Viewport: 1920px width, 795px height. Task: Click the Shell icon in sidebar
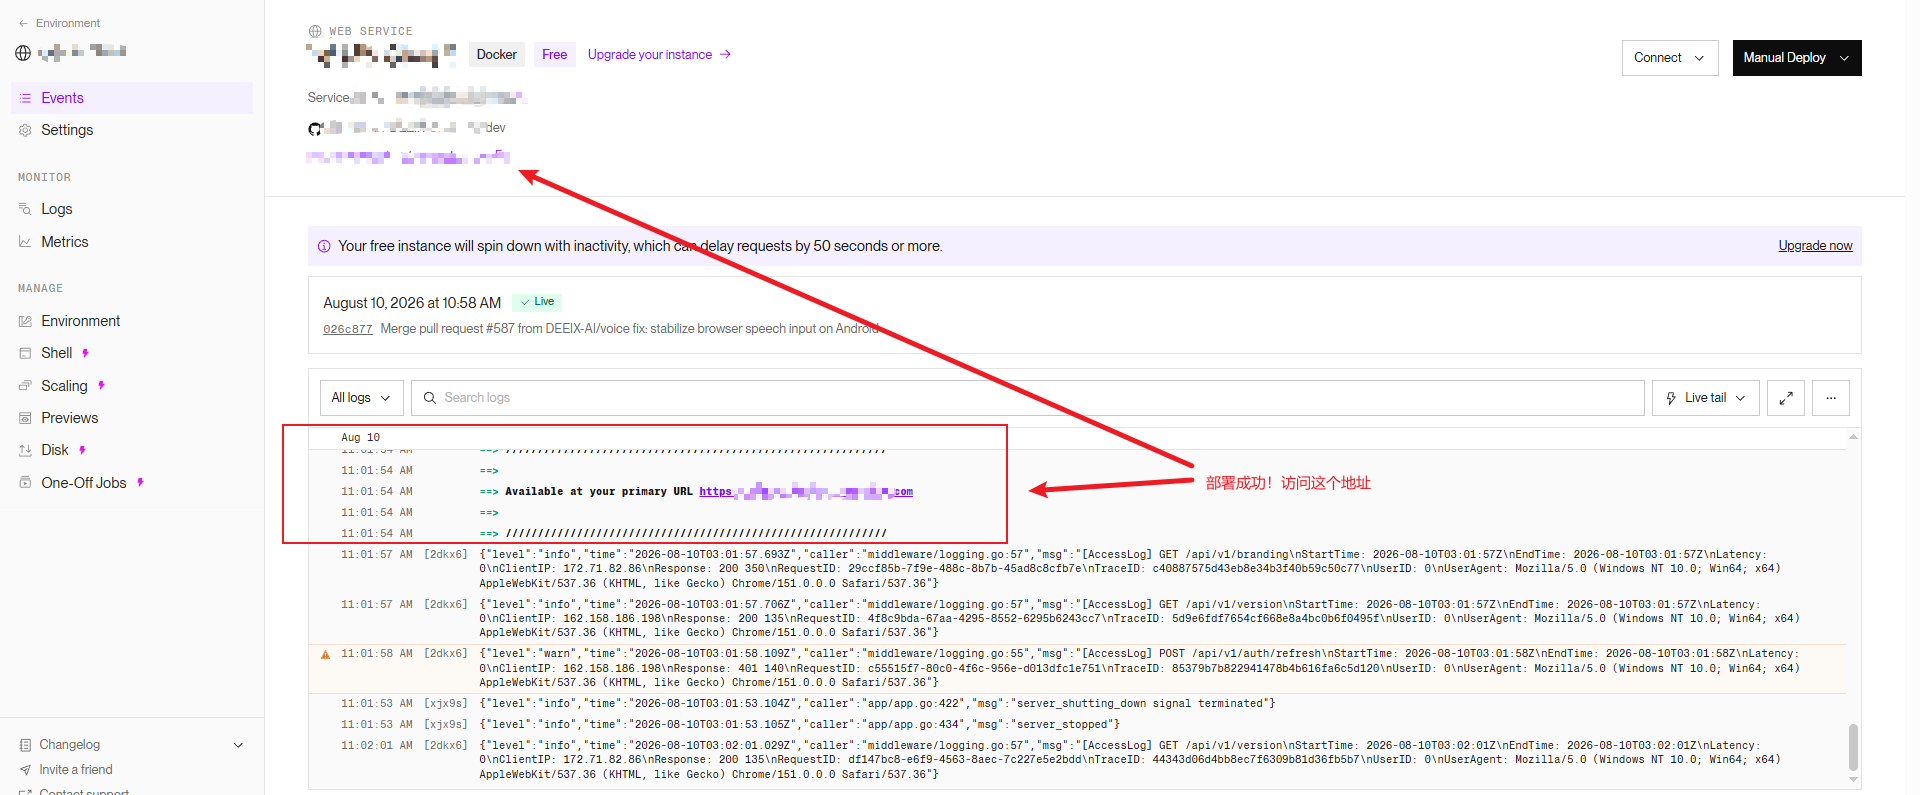pyautogui.click(x=25, y=353)
